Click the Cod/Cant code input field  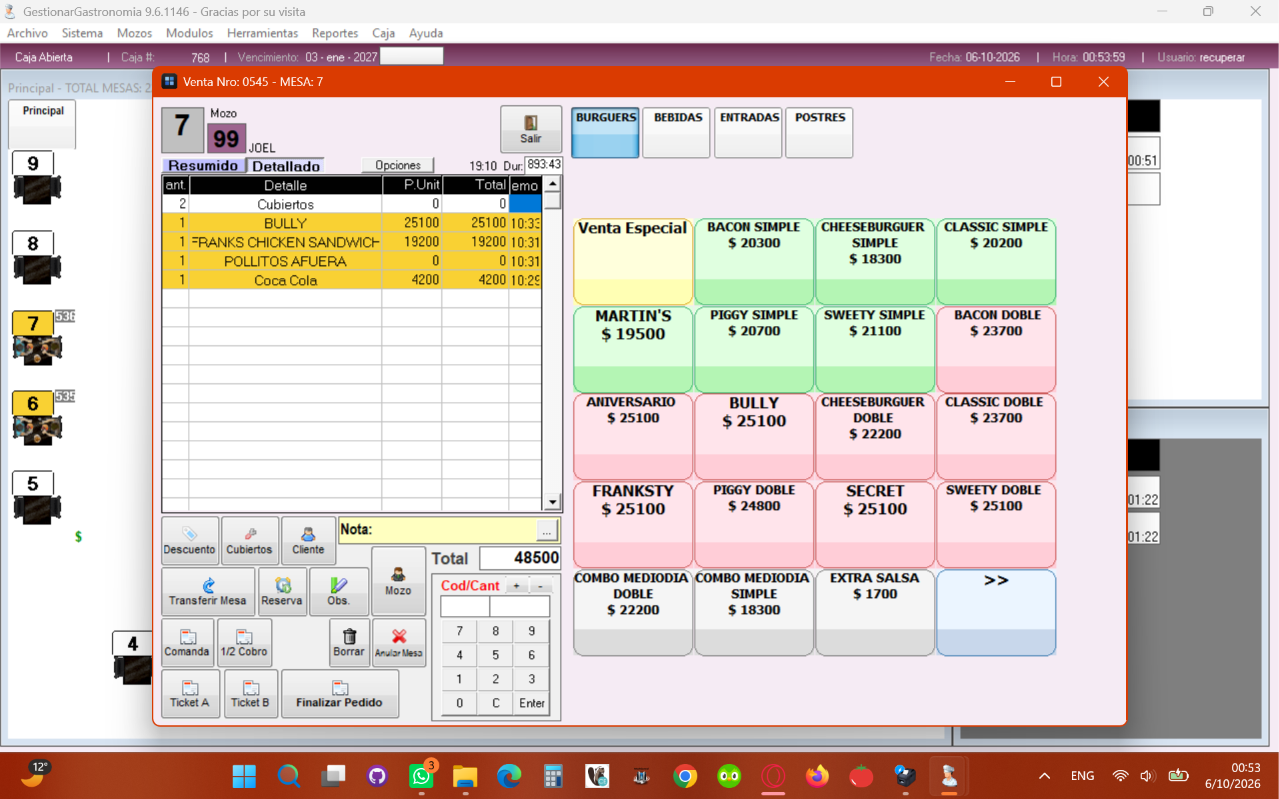point(465,607)
